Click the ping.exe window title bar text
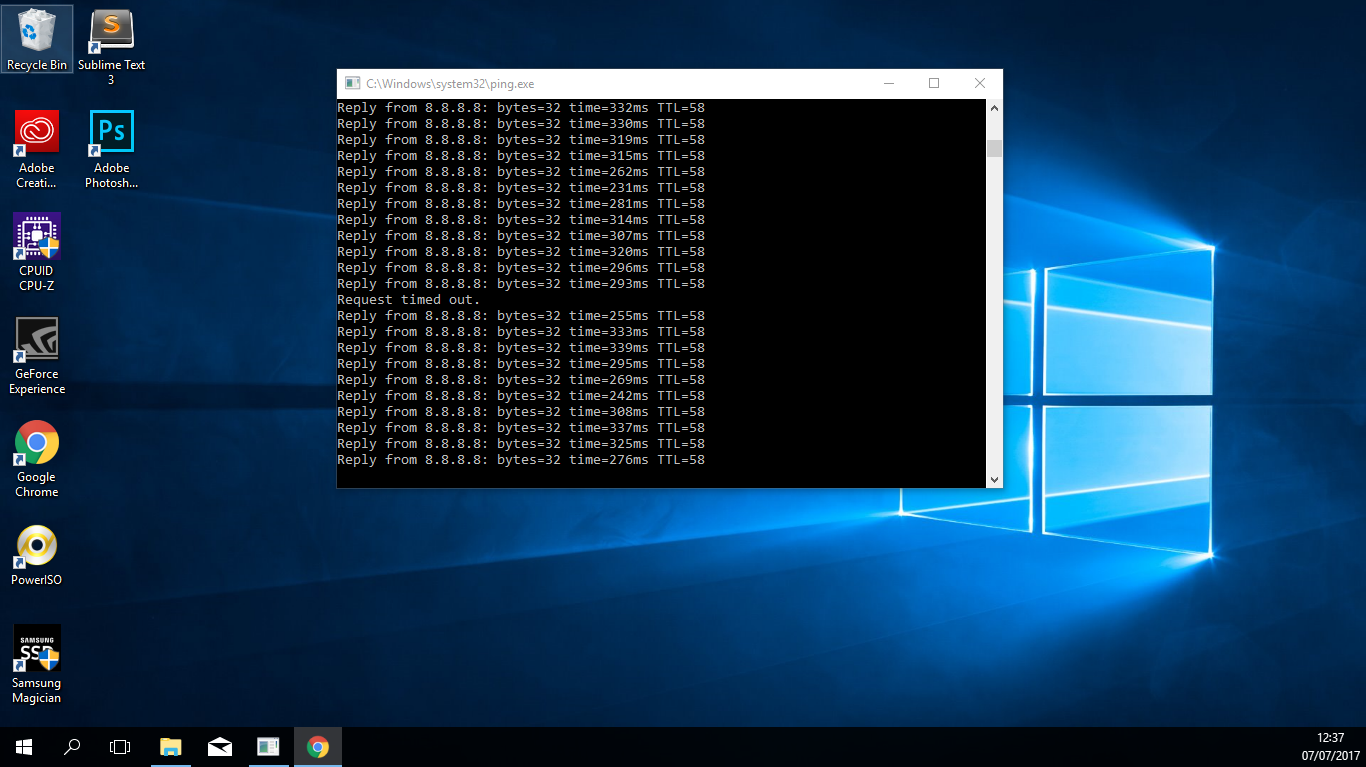1366x767 pixels. (450, 84)
